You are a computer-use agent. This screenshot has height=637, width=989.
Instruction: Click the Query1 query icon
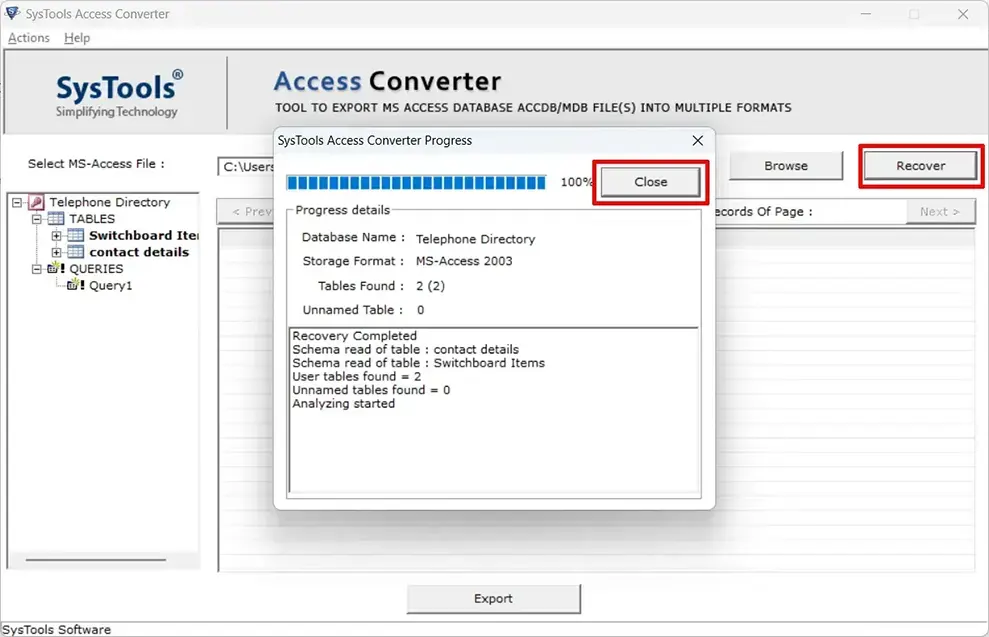[76, 284]
